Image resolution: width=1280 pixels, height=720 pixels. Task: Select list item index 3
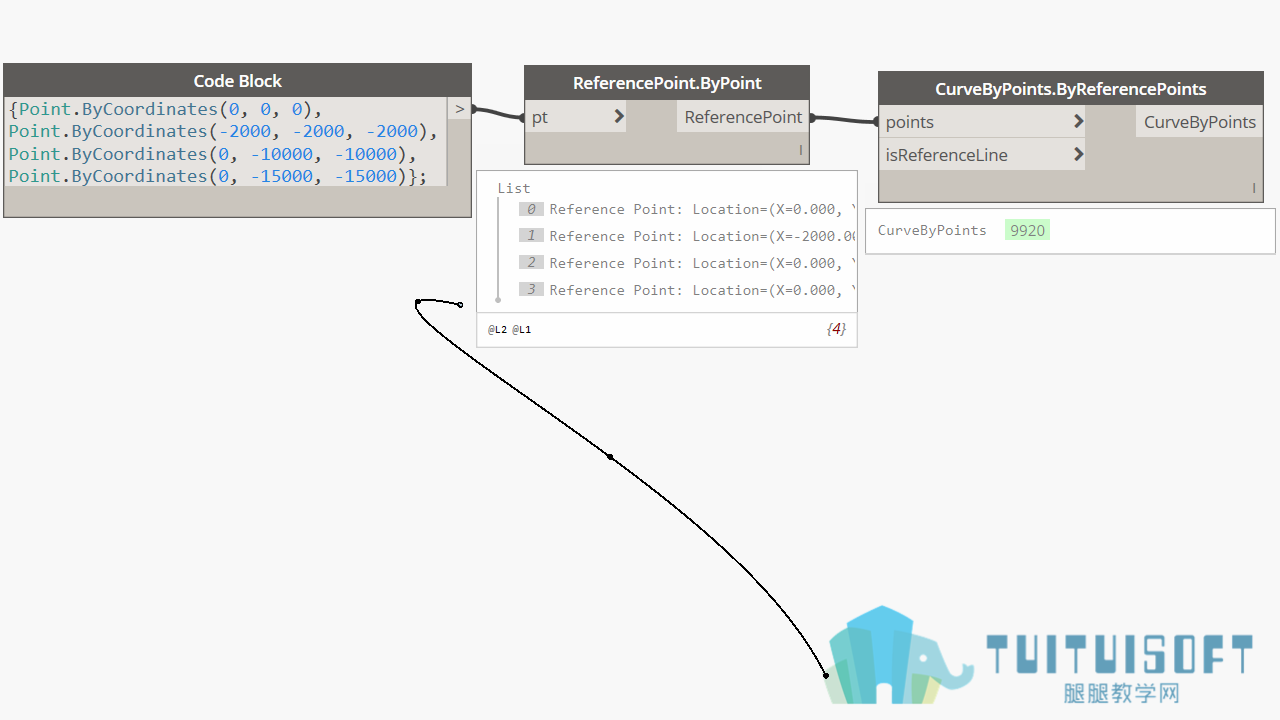(531, 290)
